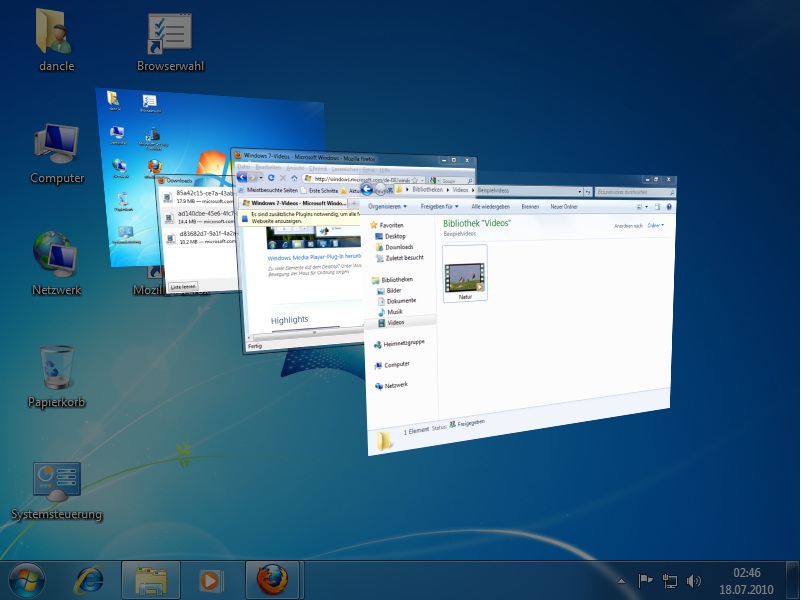
Task: Select Videos in the Bibliotheken tree
Action: 394,322
